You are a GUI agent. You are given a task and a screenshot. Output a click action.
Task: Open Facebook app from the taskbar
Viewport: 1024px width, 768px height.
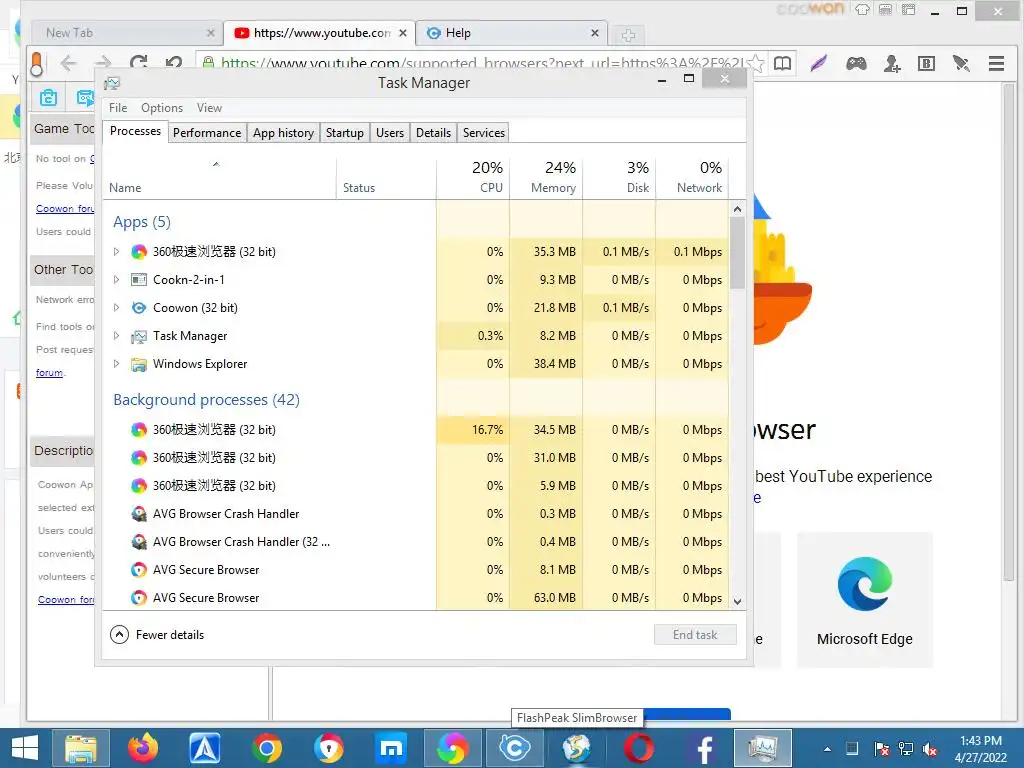coord(702,748)
